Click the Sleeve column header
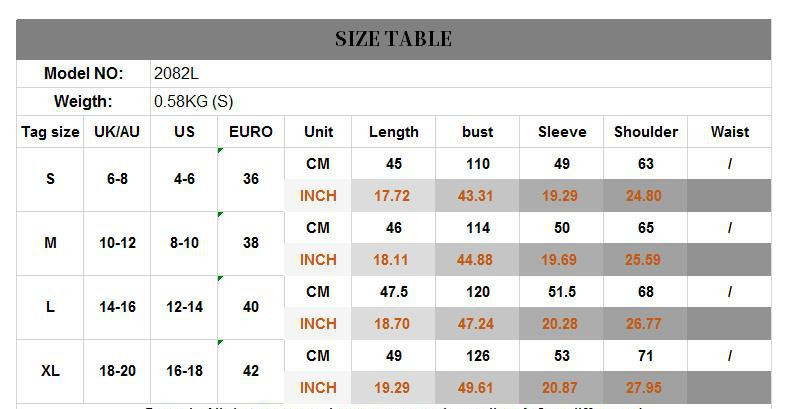Image resolution: width=788 pixels, height=409 pixels. coord(562,132)
